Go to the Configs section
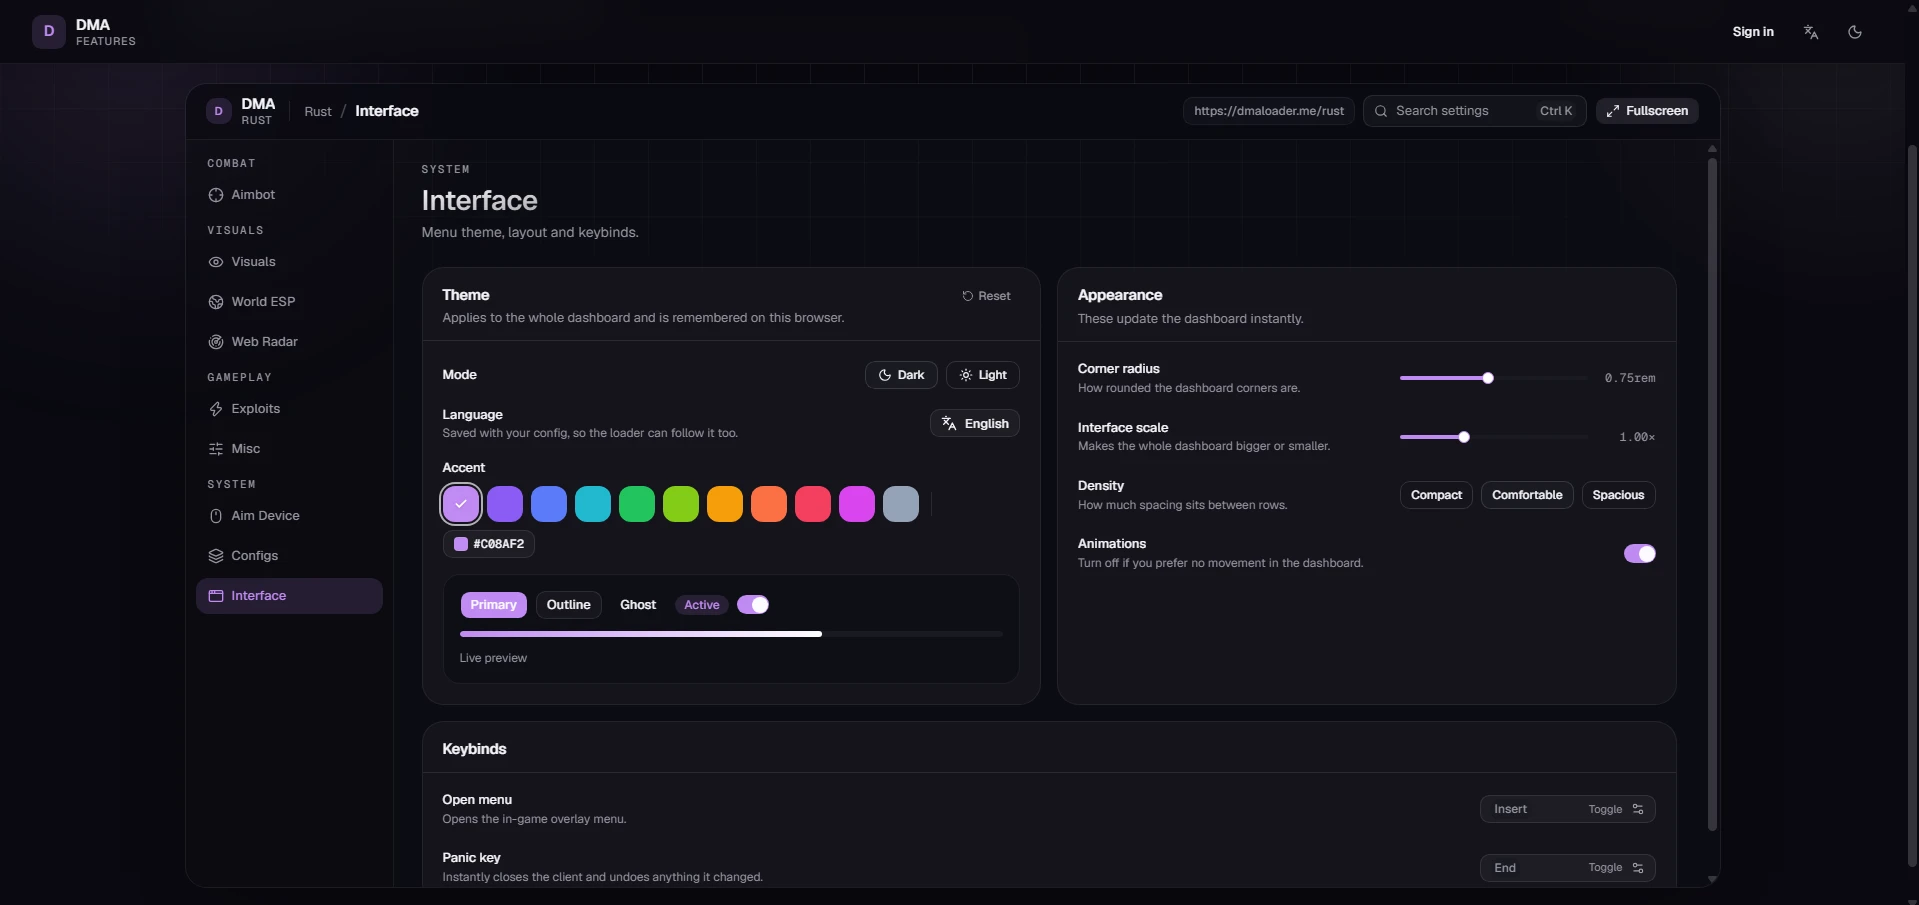This screenshot has width=1919, height=905. (x=289, y=556)
